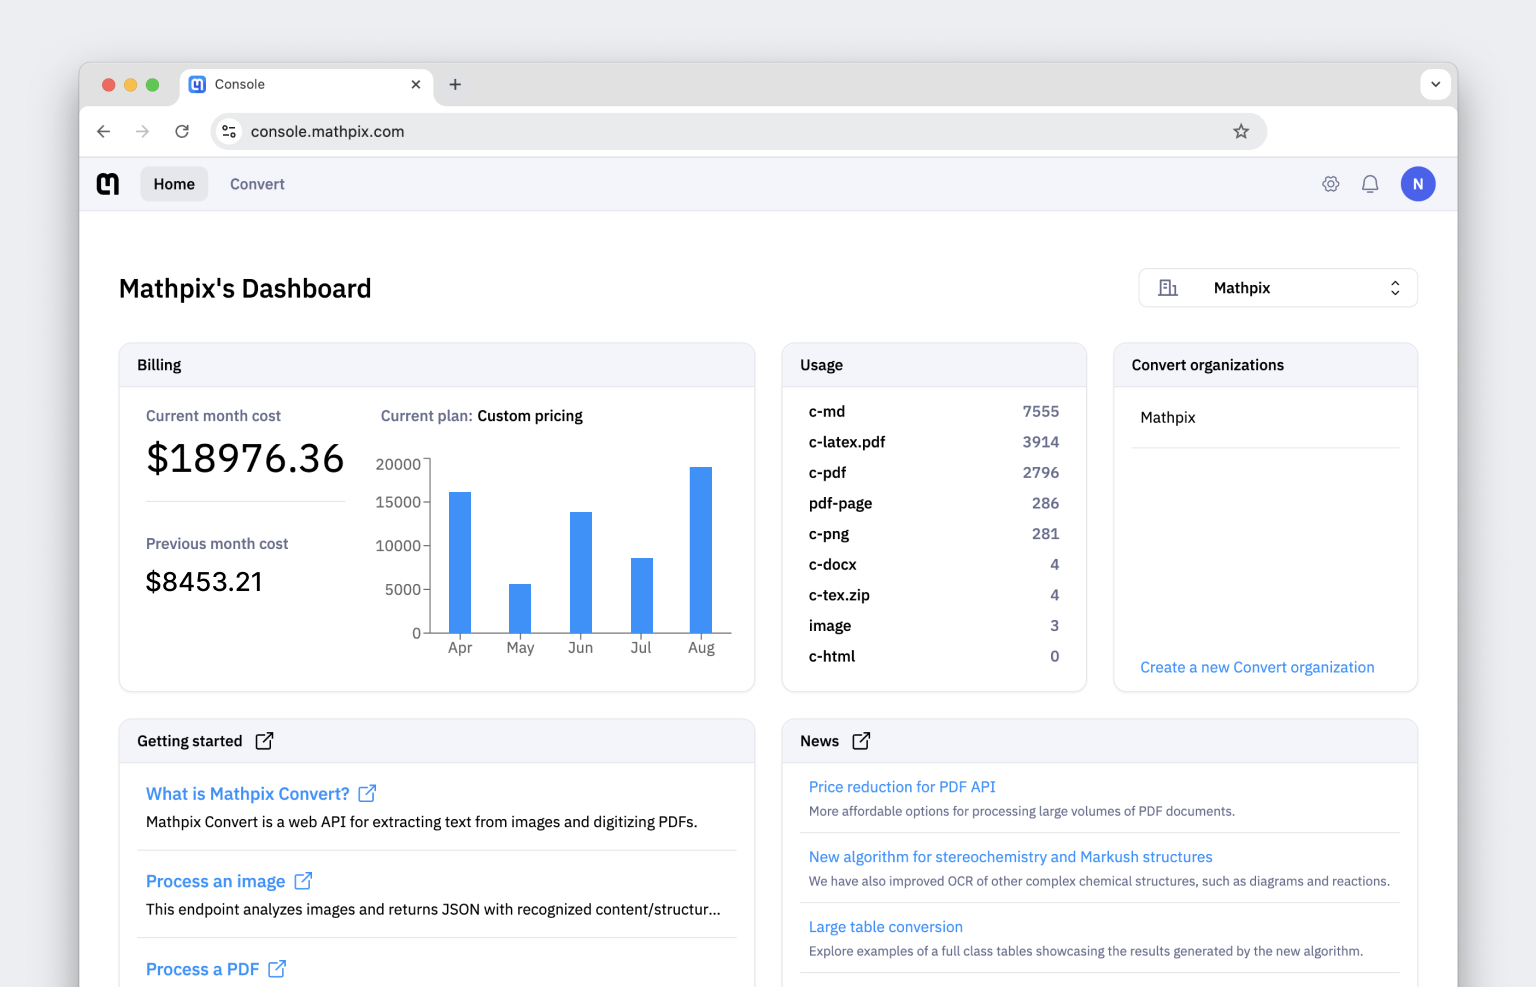Click the c-md usage row

[x=934, y=411]
